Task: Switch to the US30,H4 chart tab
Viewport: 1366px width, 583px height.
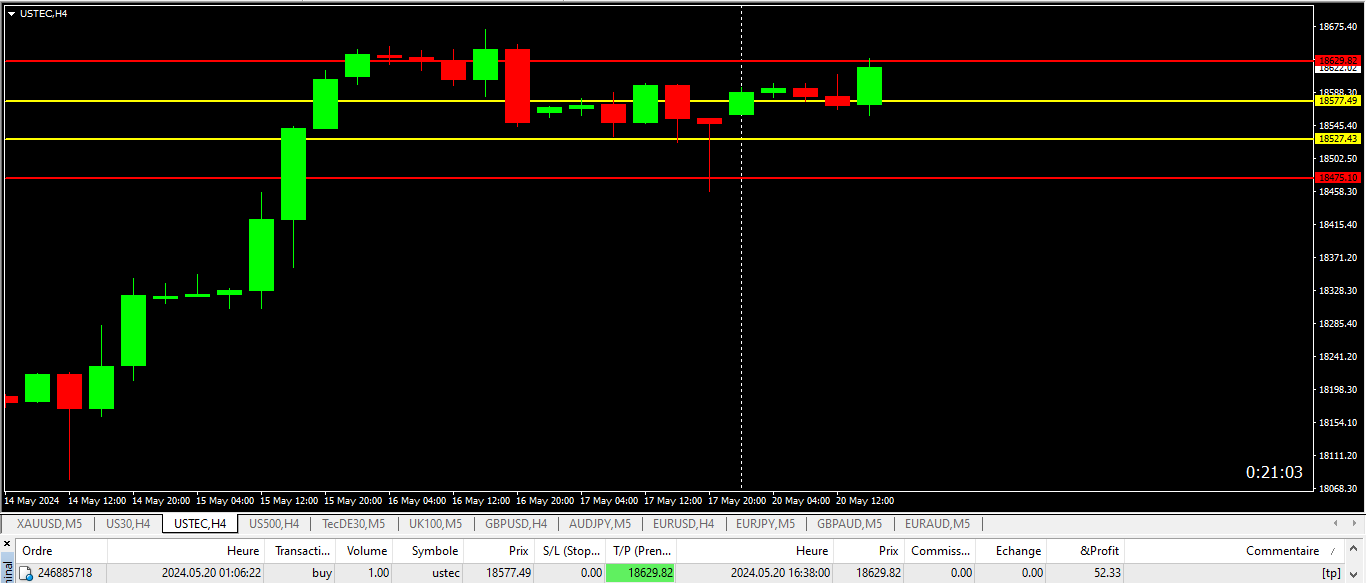Action: 128,523
